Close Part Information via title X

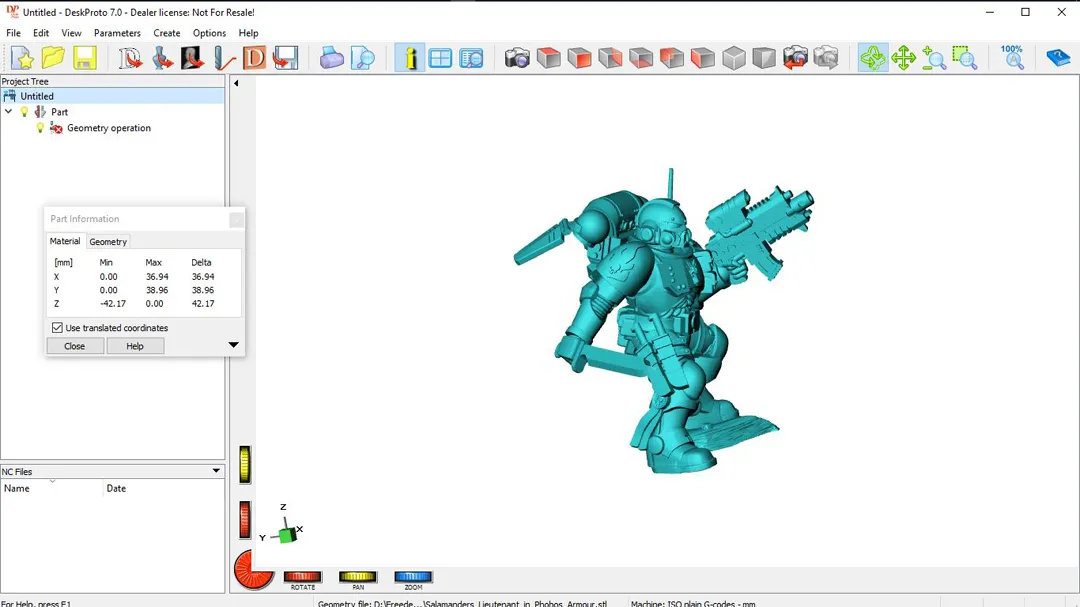click(x=236, y=220)
